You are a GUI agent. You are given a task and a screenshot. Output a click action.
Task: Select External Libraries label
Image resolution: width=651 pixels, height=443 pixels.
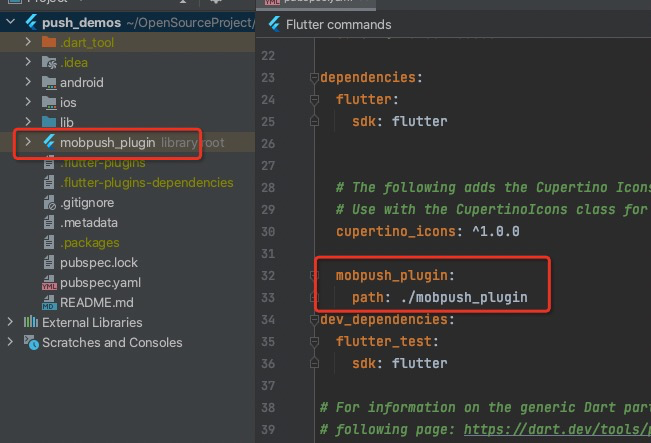pyautogui.click(x=92, y=322)
